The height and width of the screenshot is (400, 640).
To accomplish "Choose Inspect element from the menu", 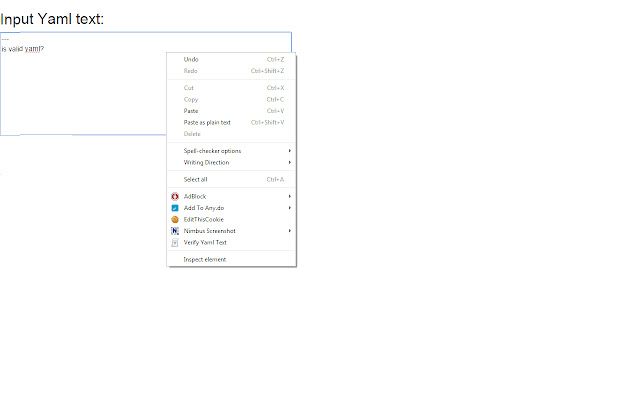I will coord(231,260).
